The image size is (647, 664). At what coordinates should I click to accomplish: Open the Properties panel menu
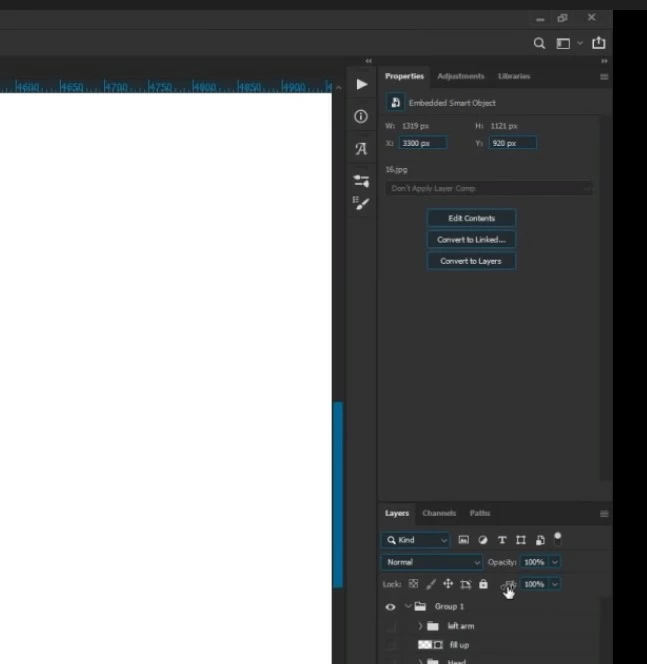[x=604, y=77]
